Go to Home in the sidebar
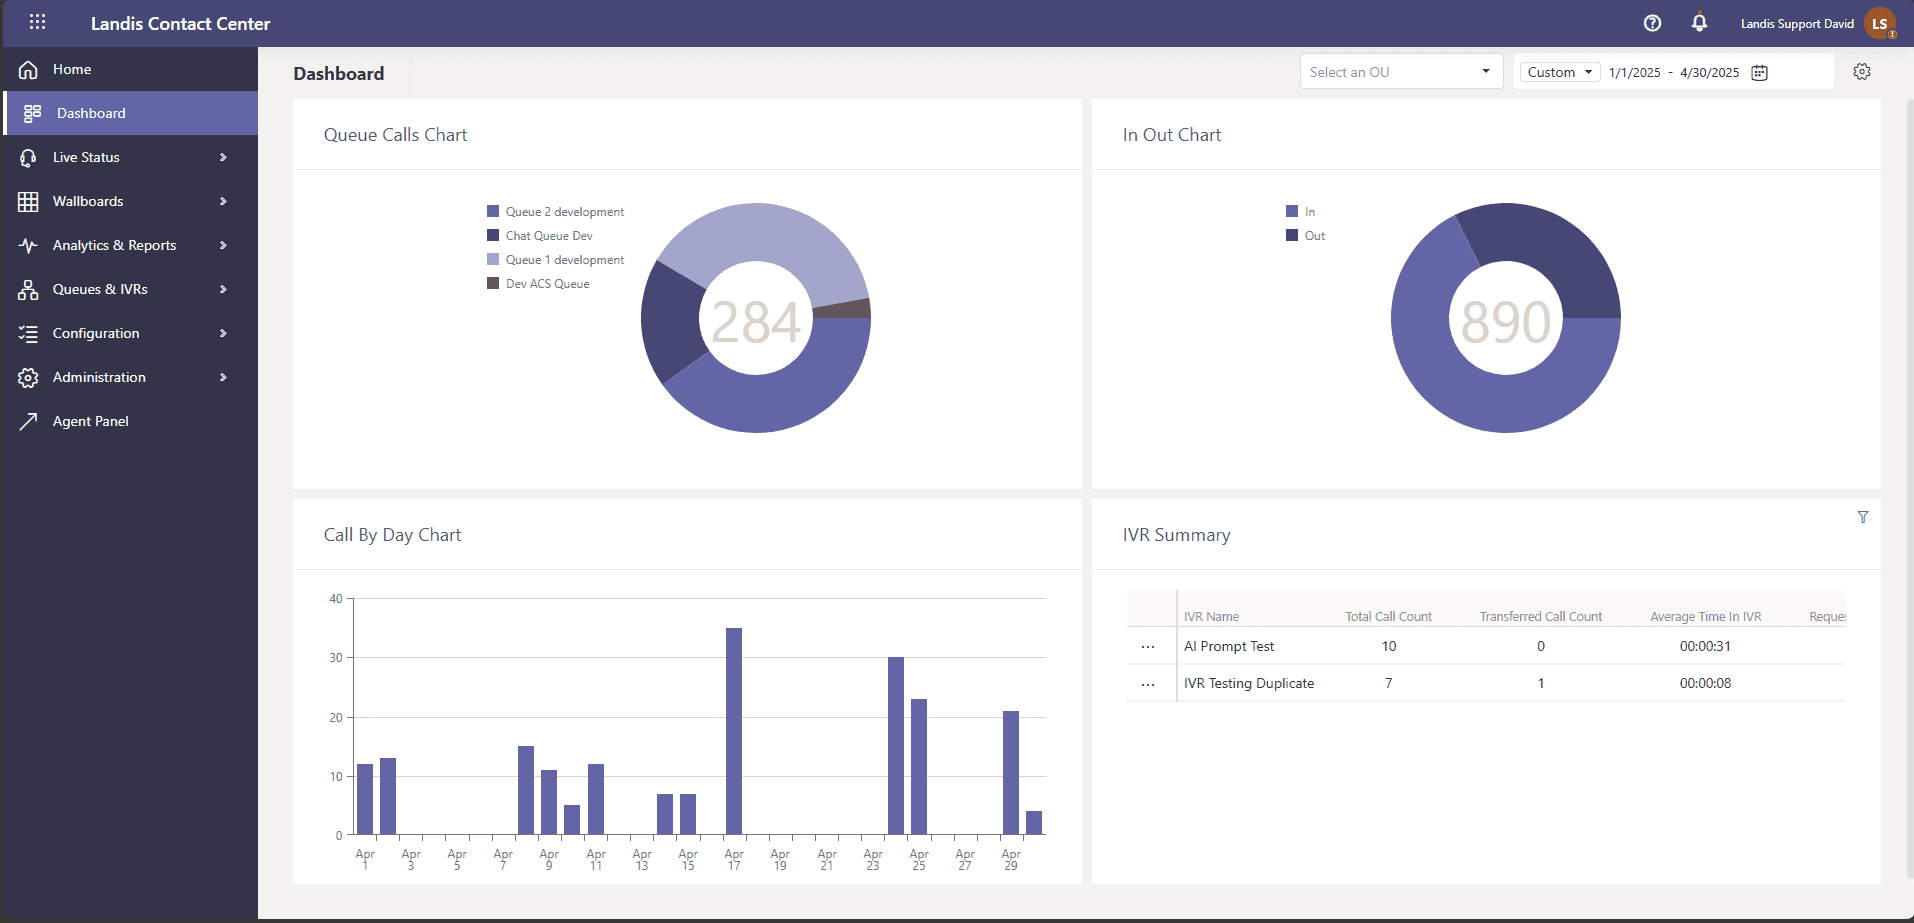This screenshot has width=1914, height=923. pyautogui.click(x=72, y=69)
